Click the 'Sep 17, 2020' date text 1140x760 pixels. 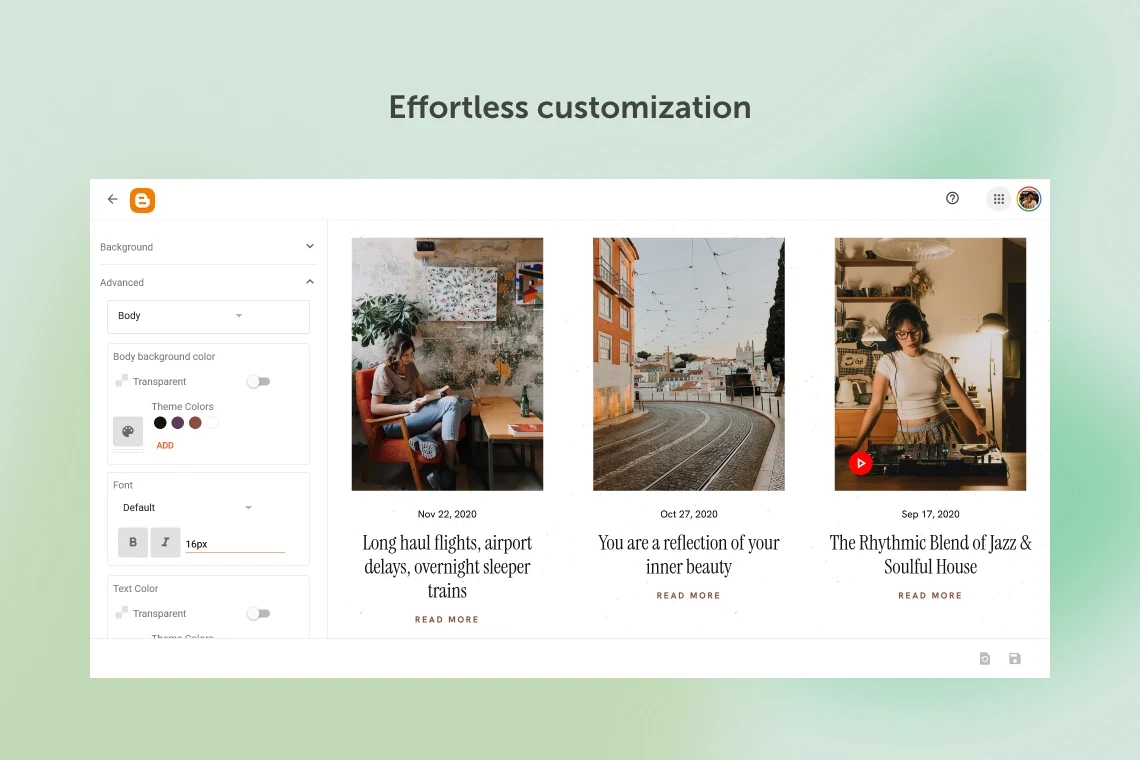930,514
